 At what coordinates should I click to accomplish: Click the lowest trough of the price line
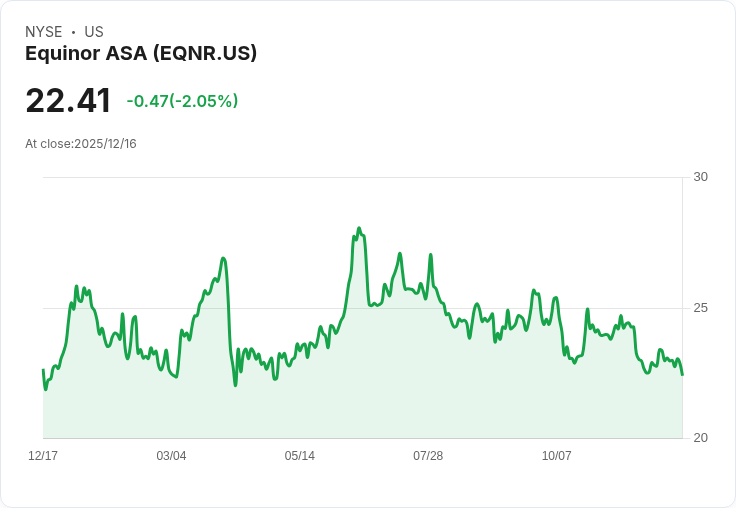point(46,389)
